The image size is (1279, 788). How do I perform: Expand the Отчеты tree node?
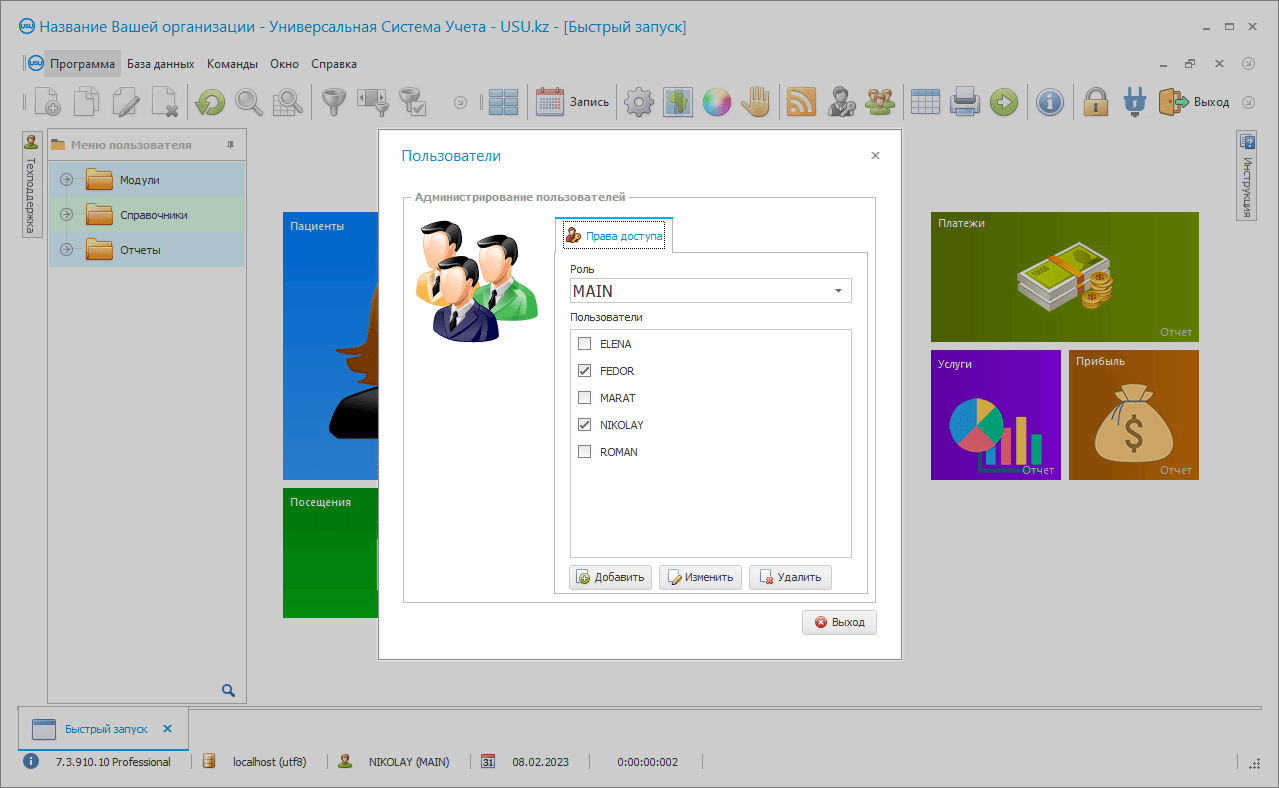[x=67, y=250]
